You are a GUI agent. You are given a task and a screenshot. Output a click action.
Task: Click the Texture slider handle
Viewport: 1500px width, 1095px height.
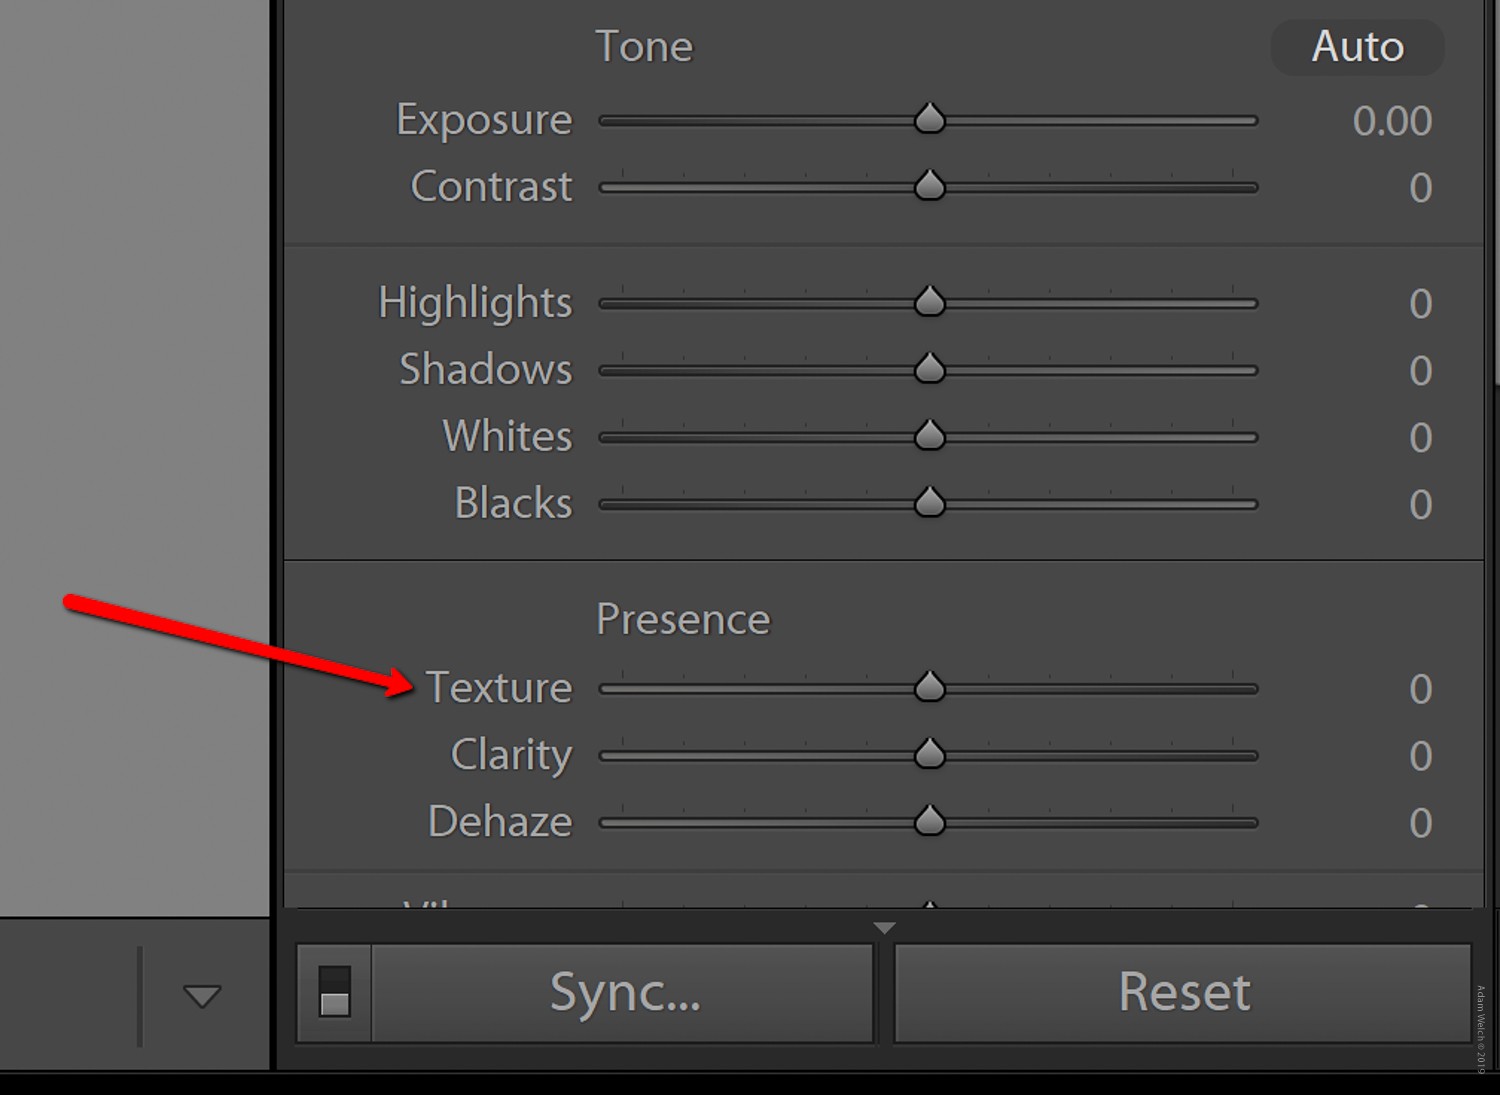[929, 687]
